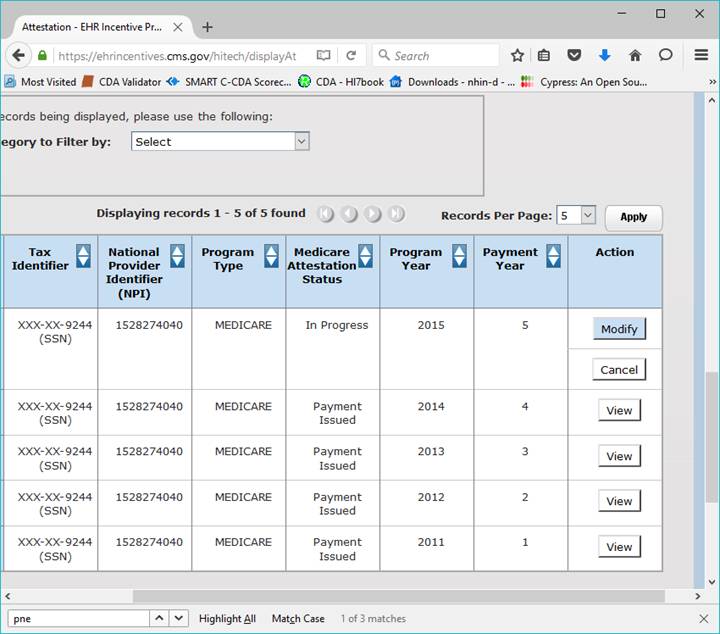Sort by the Program Year column arrows
The width and height of the screenshot is (720, 634).
[x=459, y=256]
